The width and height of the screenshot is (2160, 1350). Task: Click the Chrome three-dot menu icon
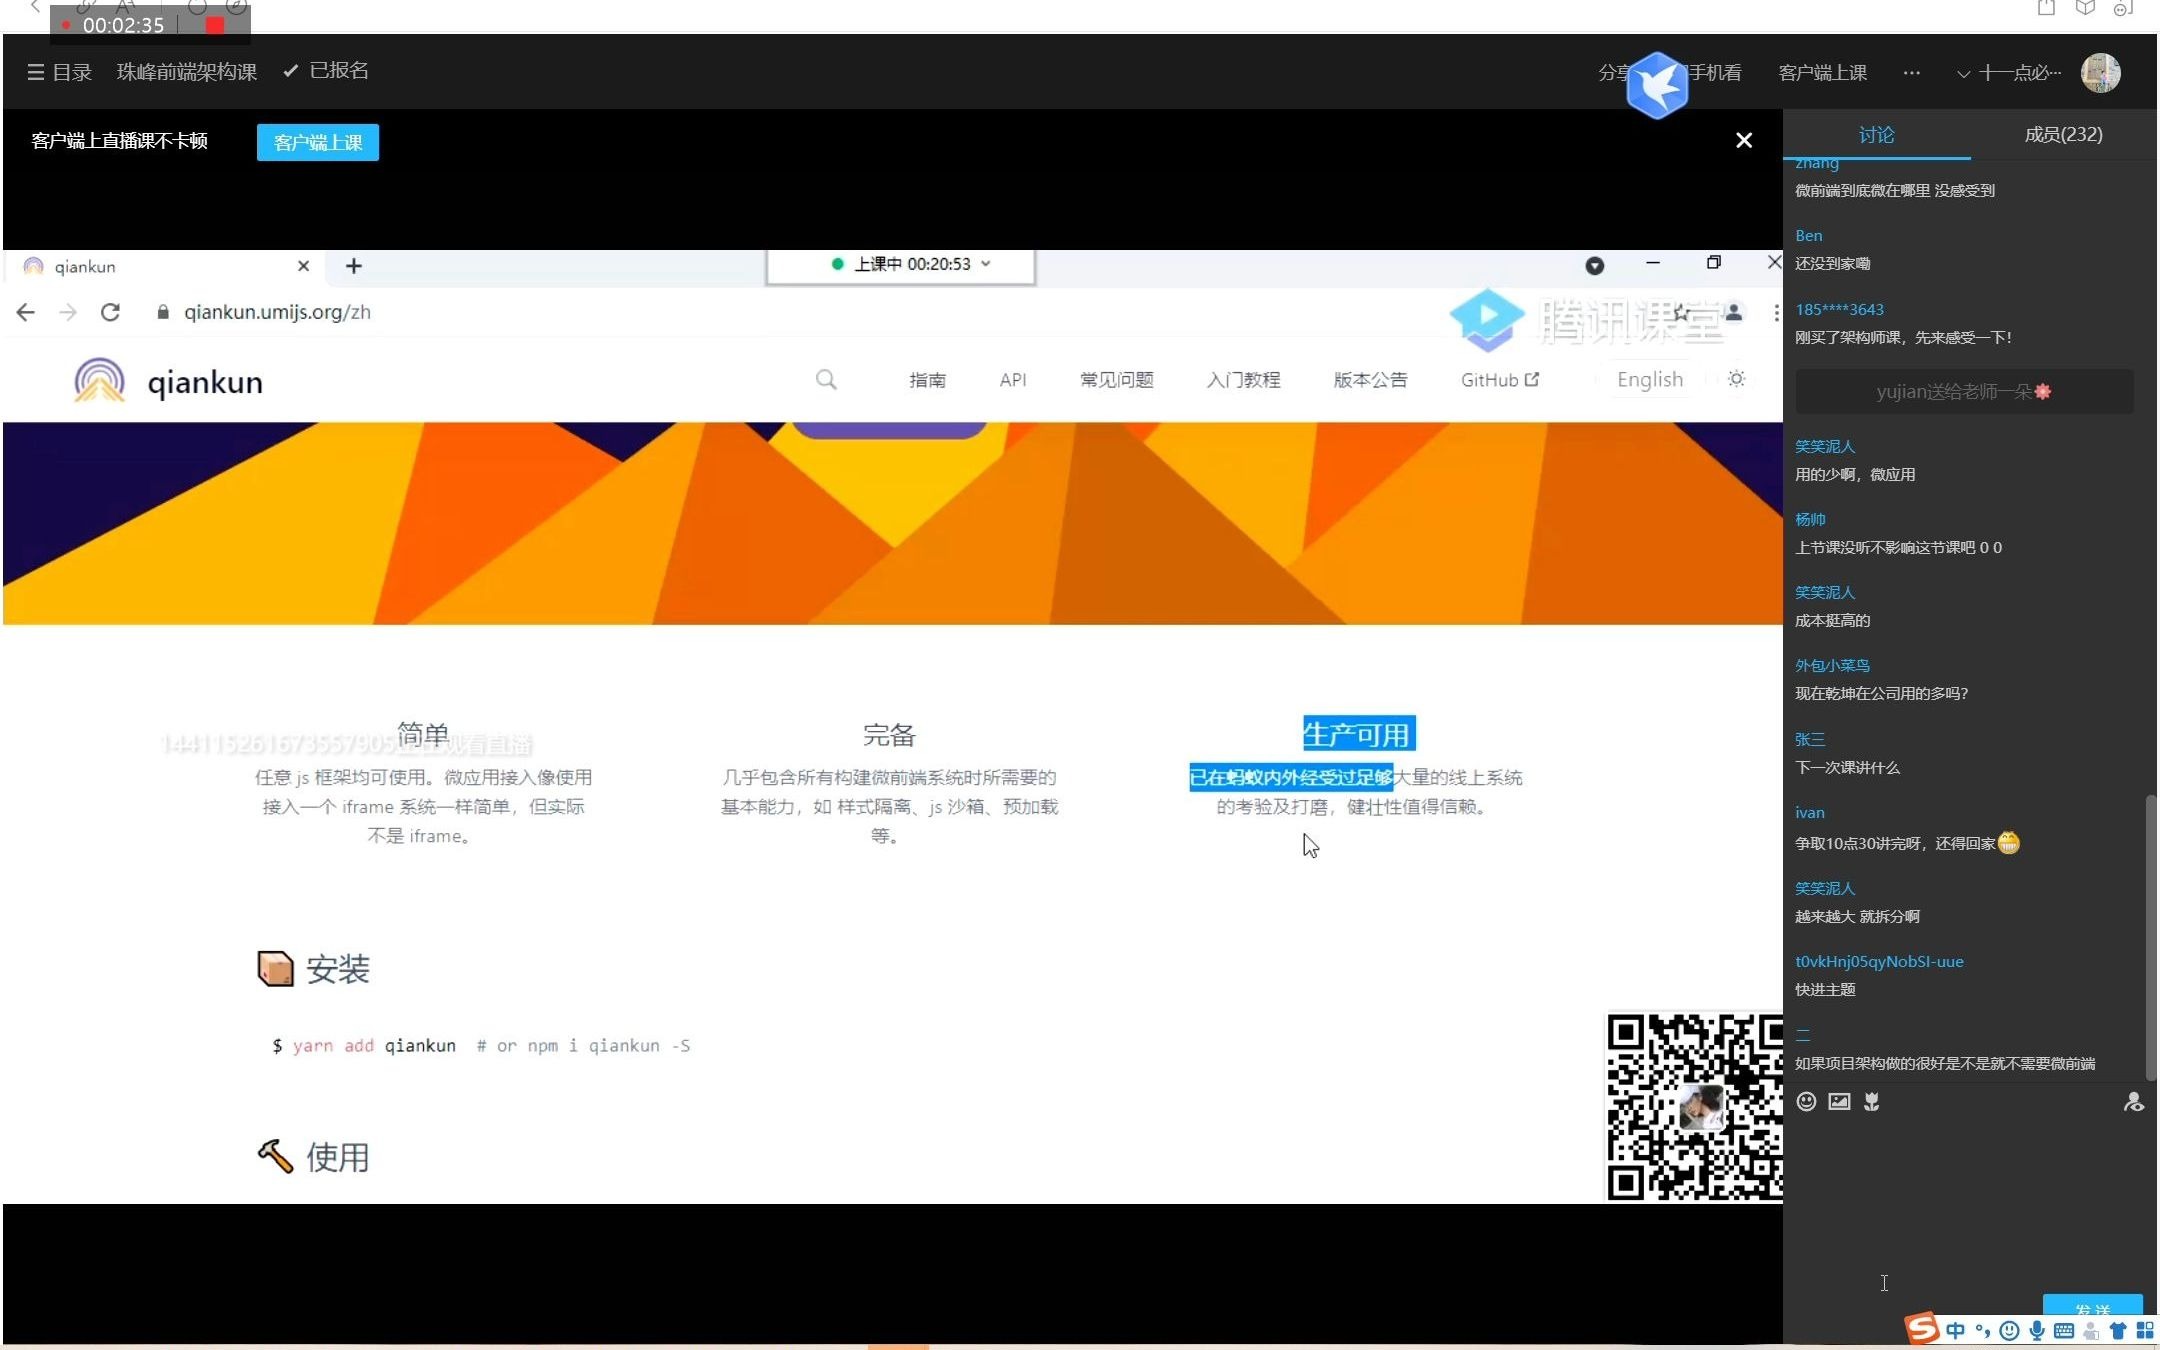pyautogui.click(x=1776, y=313)
